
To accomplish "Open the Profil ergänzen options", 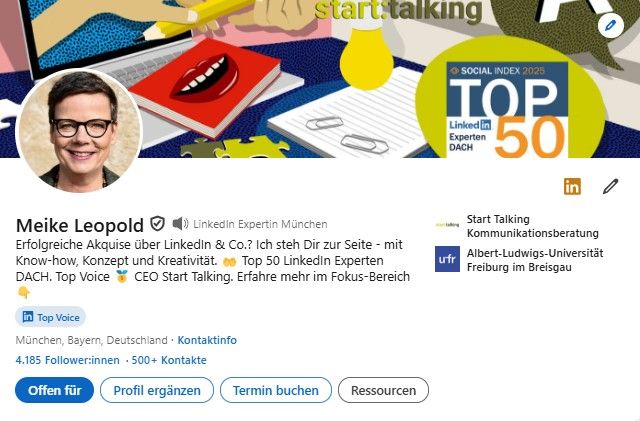I will click(x=157, y=390).
